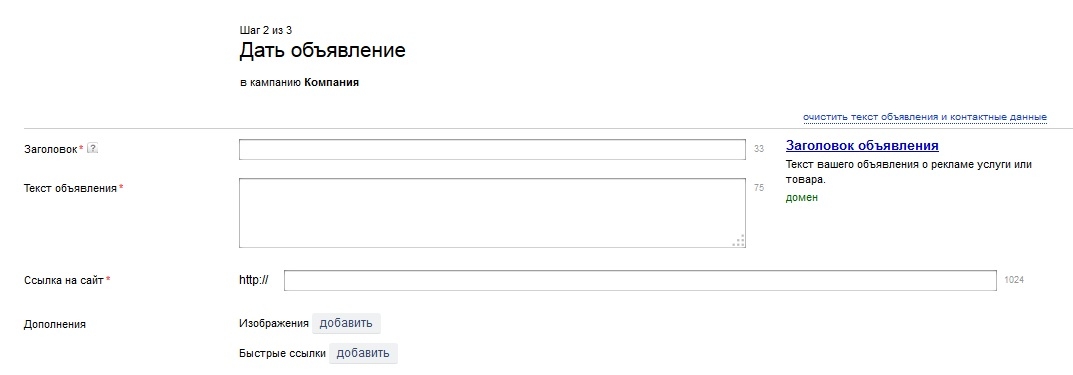Add images via Изображения добавить button
The width and height of the screenshot is (1073, 375).
coord(346,324)
